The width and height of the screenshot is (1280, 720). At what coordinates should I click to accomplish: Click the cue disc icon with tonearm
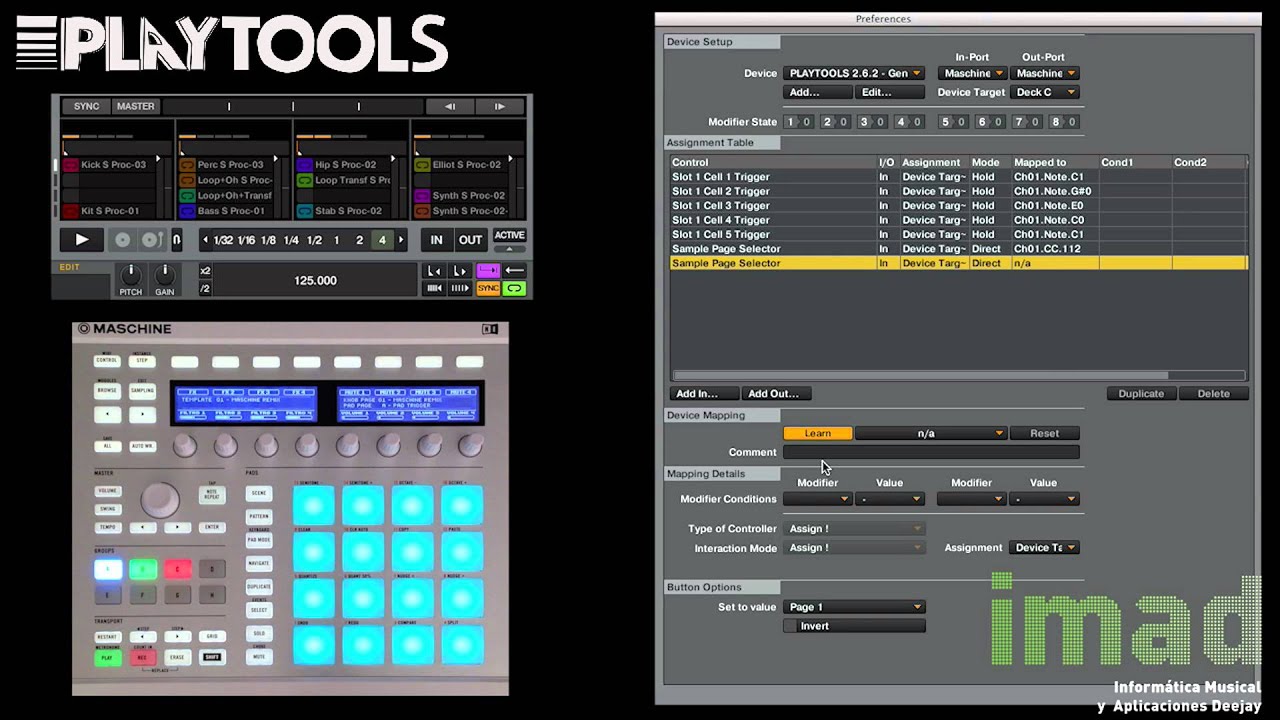pos(151,240)
